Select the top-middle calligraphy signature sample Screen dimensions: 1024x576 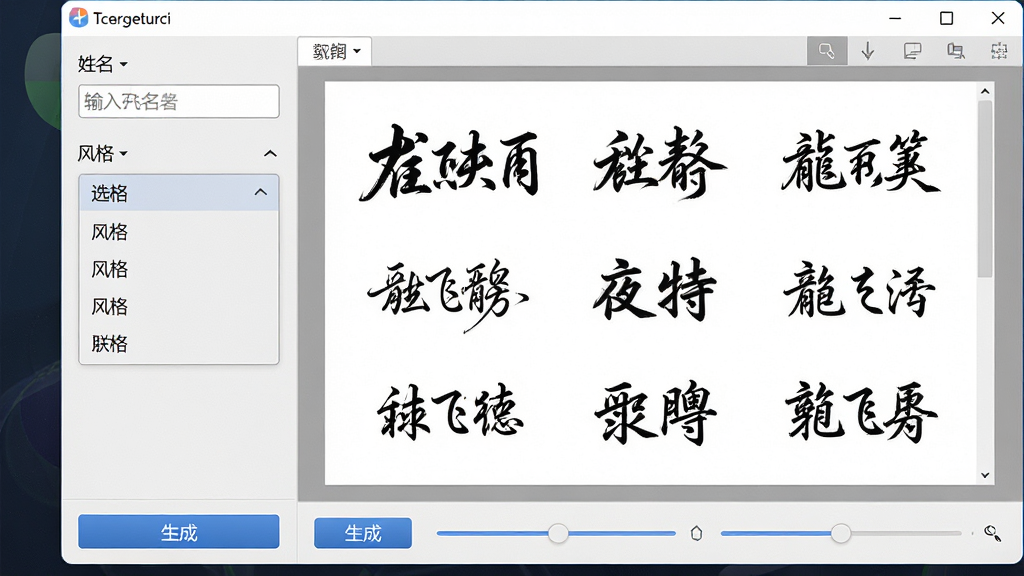658,163
